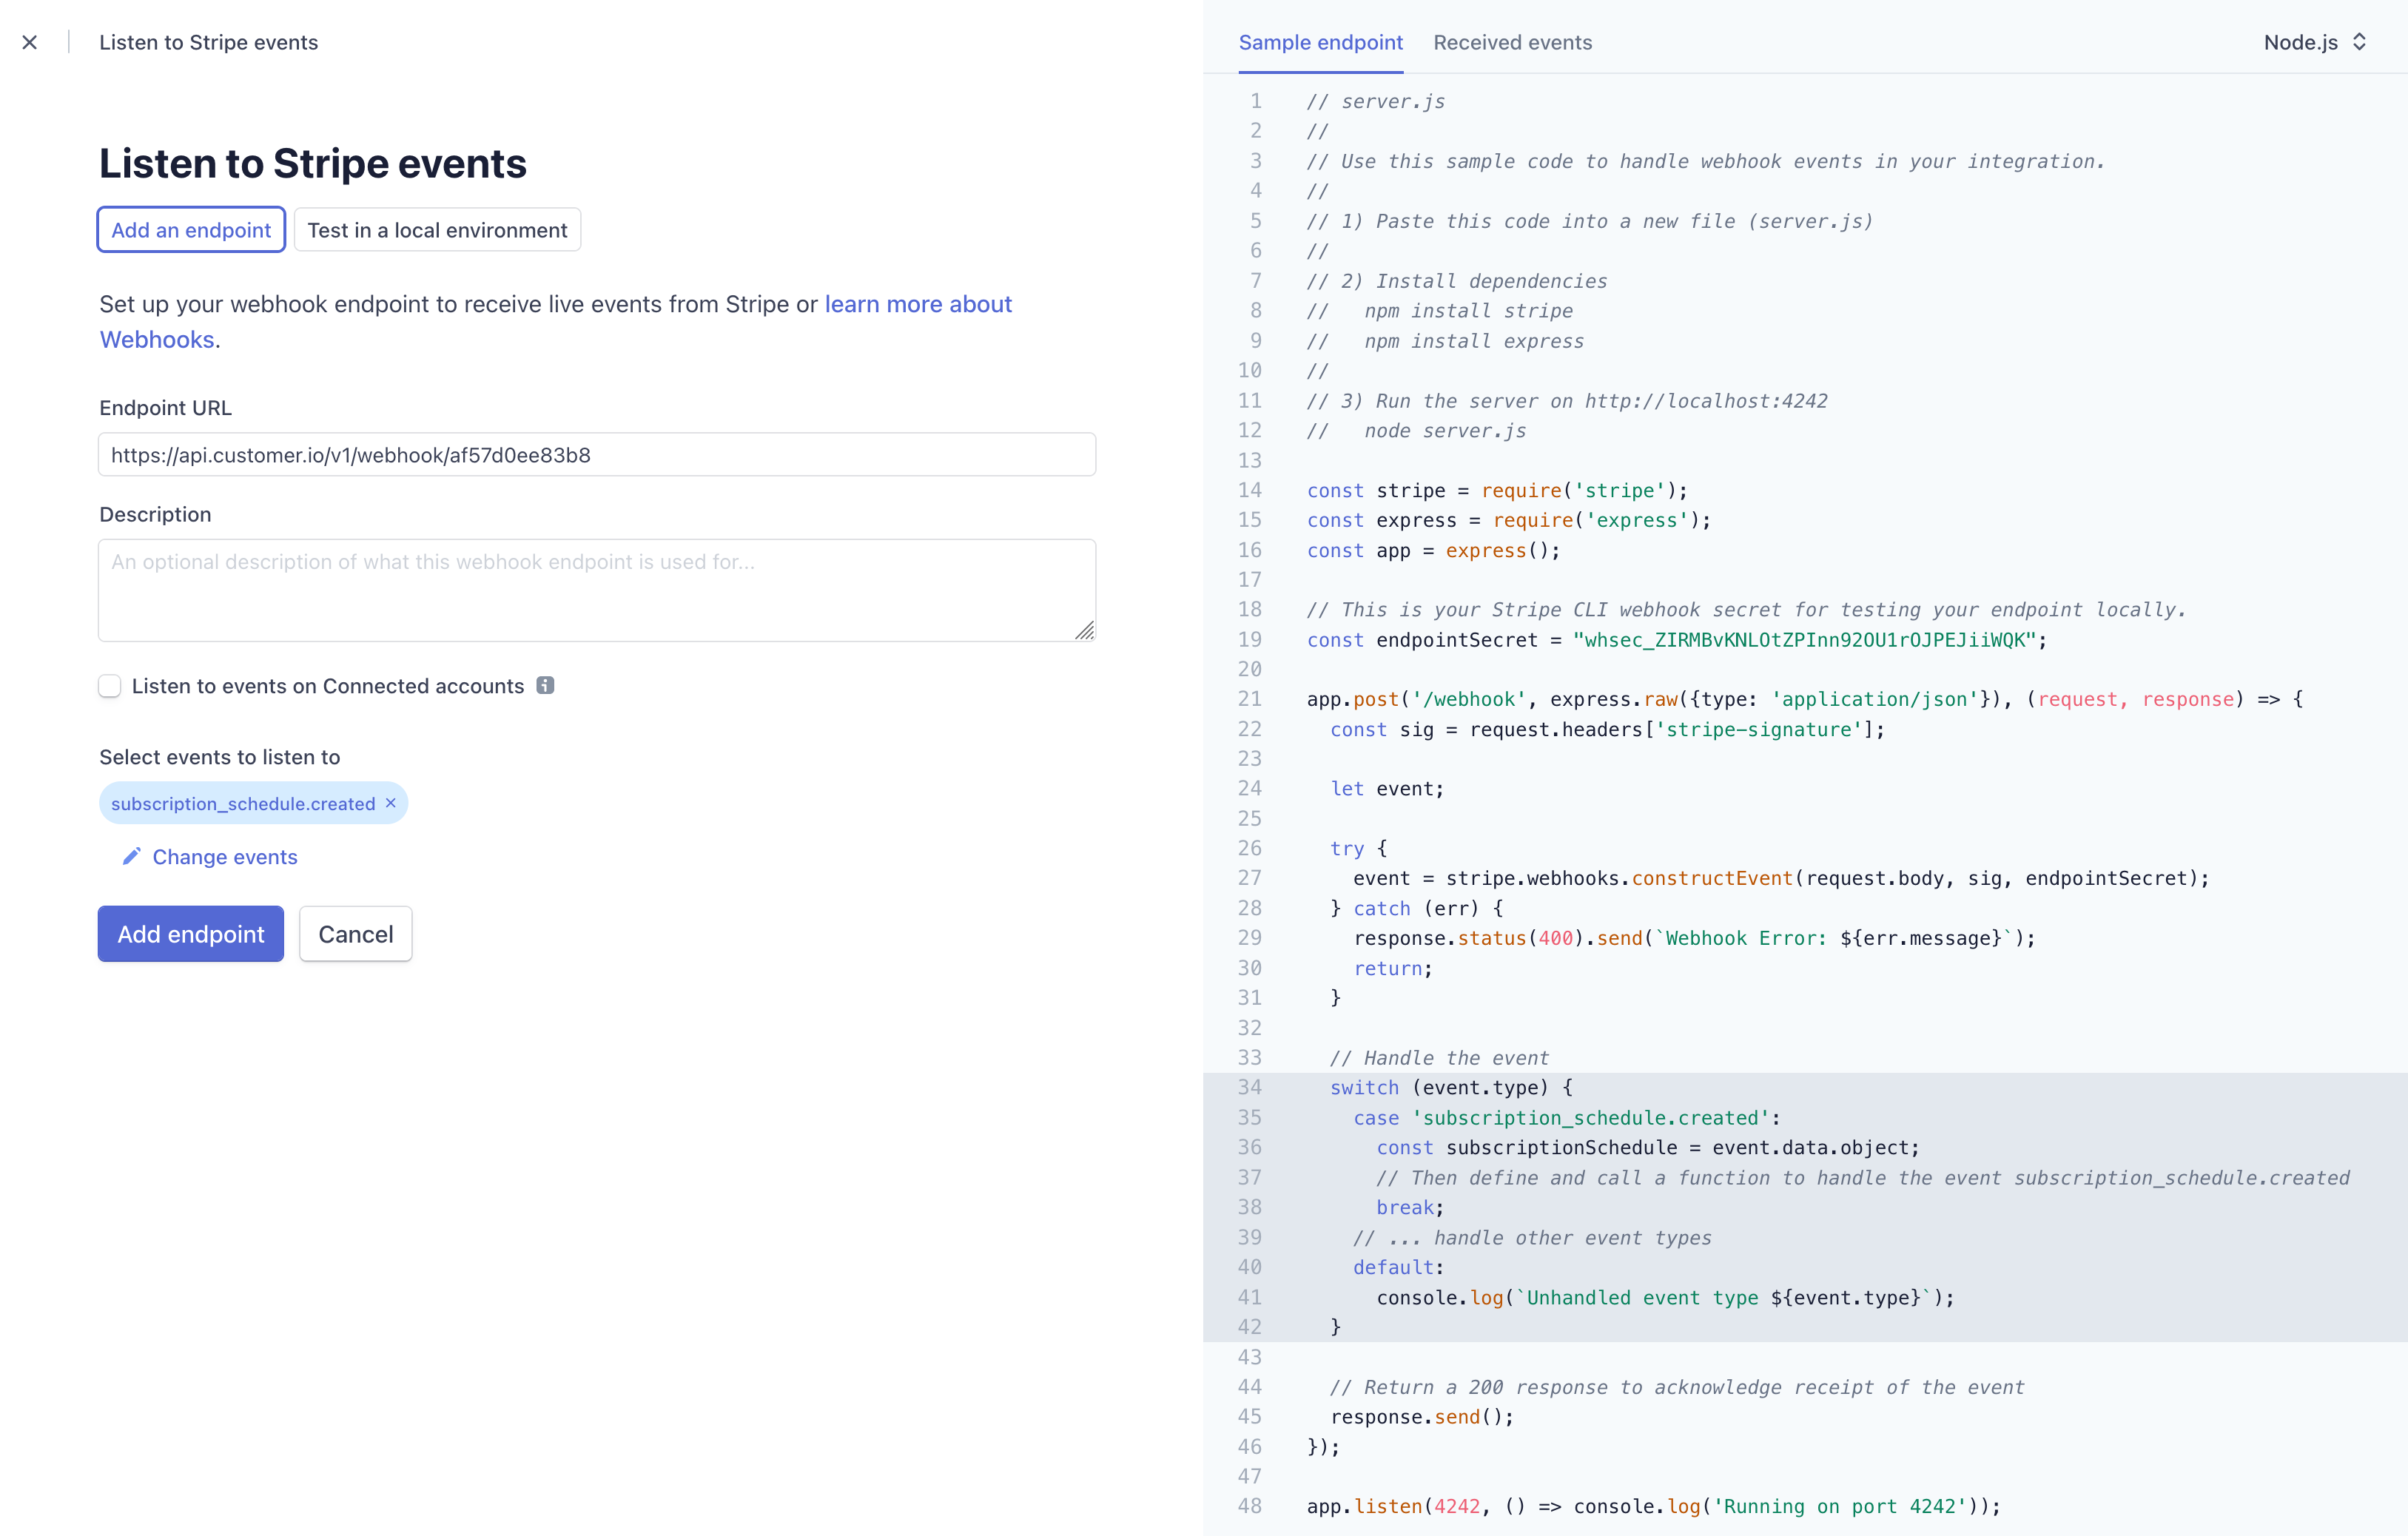Click the 'stripe-signature' header code line
2408x1536 pixels.
click(1607, 729)
